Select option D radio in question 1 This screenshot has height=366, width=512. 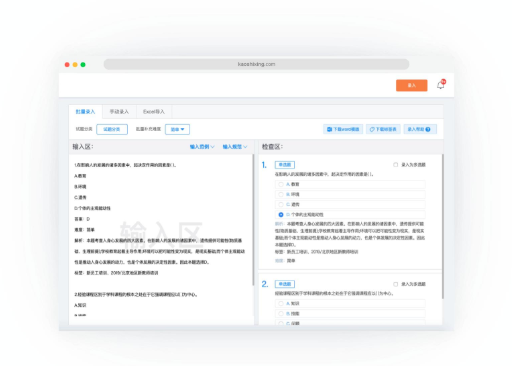point(281,215)
